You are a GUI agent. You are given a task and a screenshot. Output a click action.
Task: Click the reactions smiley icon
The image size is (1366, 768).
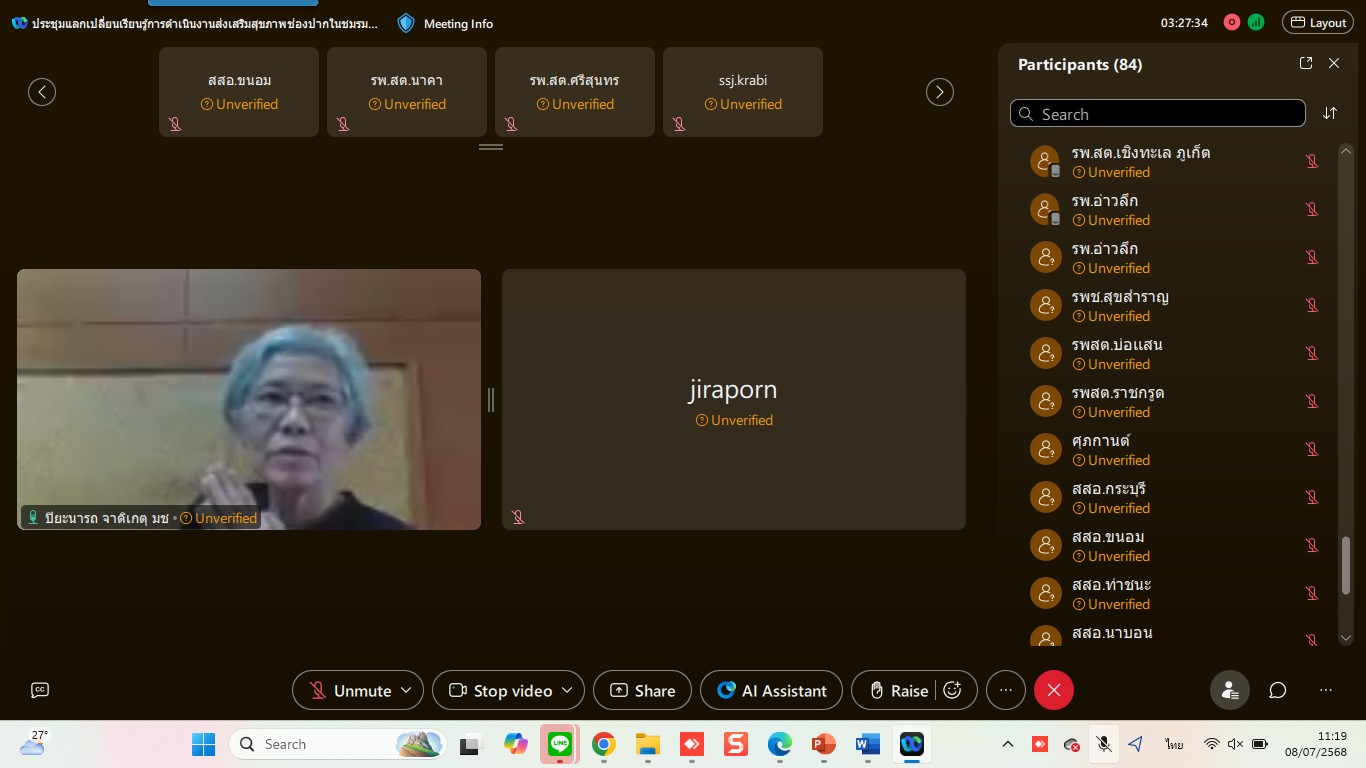953,690
